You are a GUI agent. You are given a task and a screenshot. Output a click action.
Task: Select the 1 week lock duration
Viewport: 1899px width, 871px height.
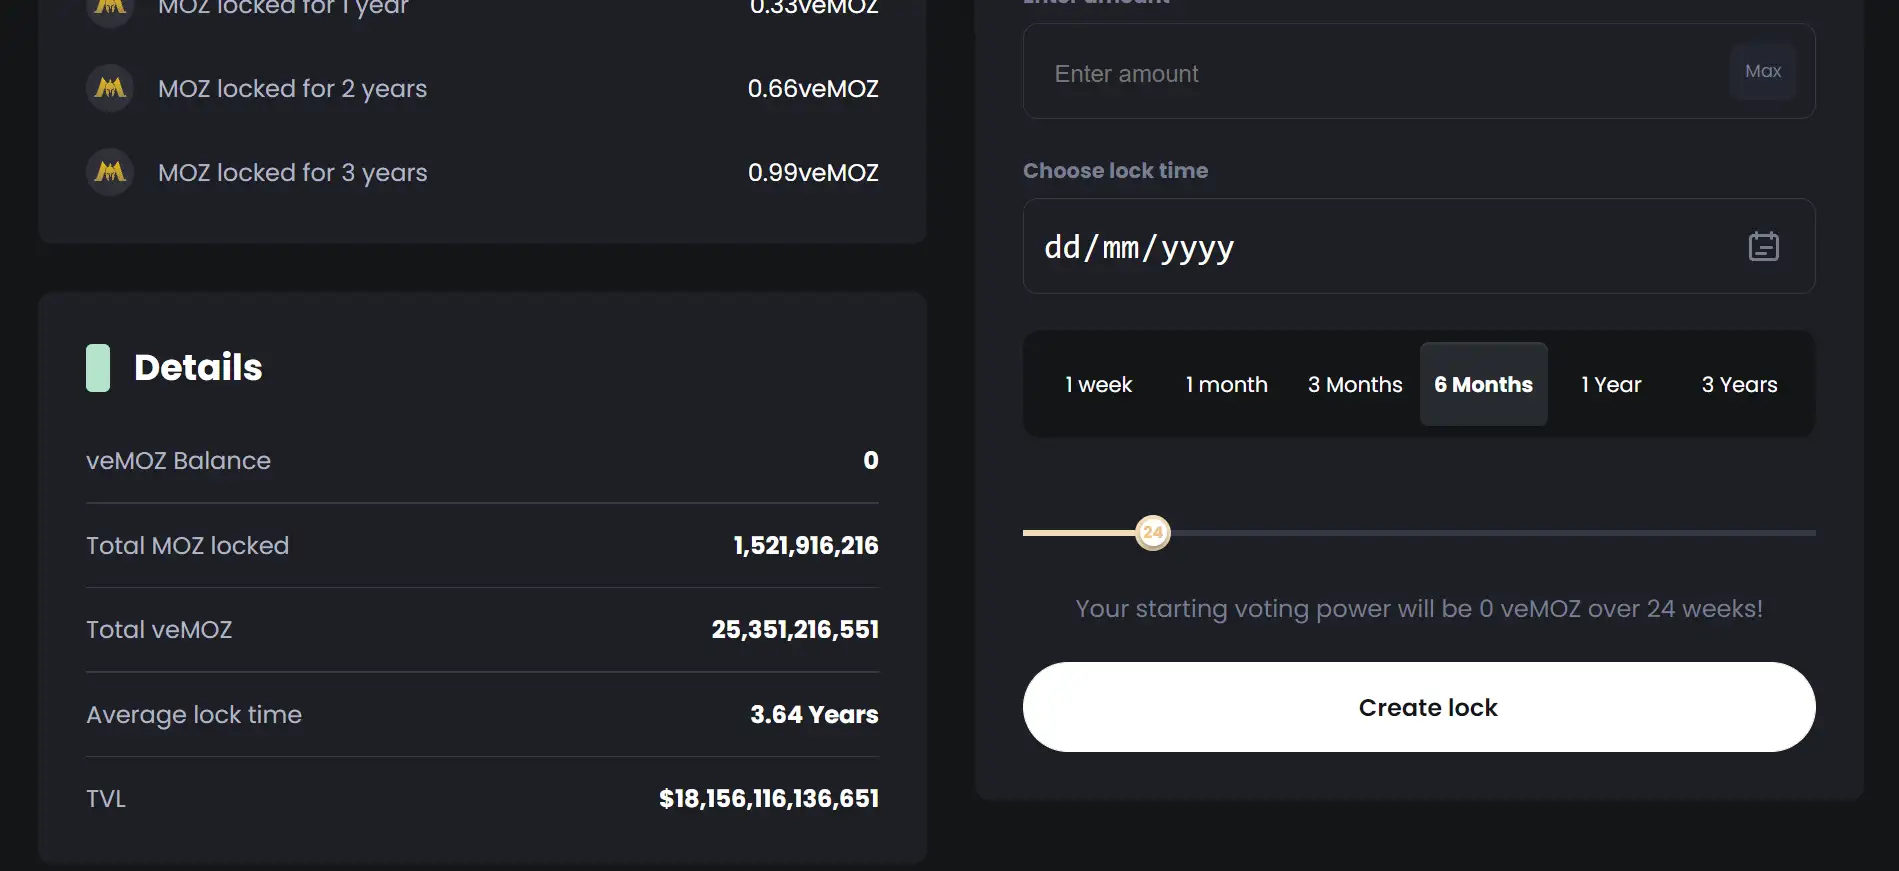pos(1098,385)
